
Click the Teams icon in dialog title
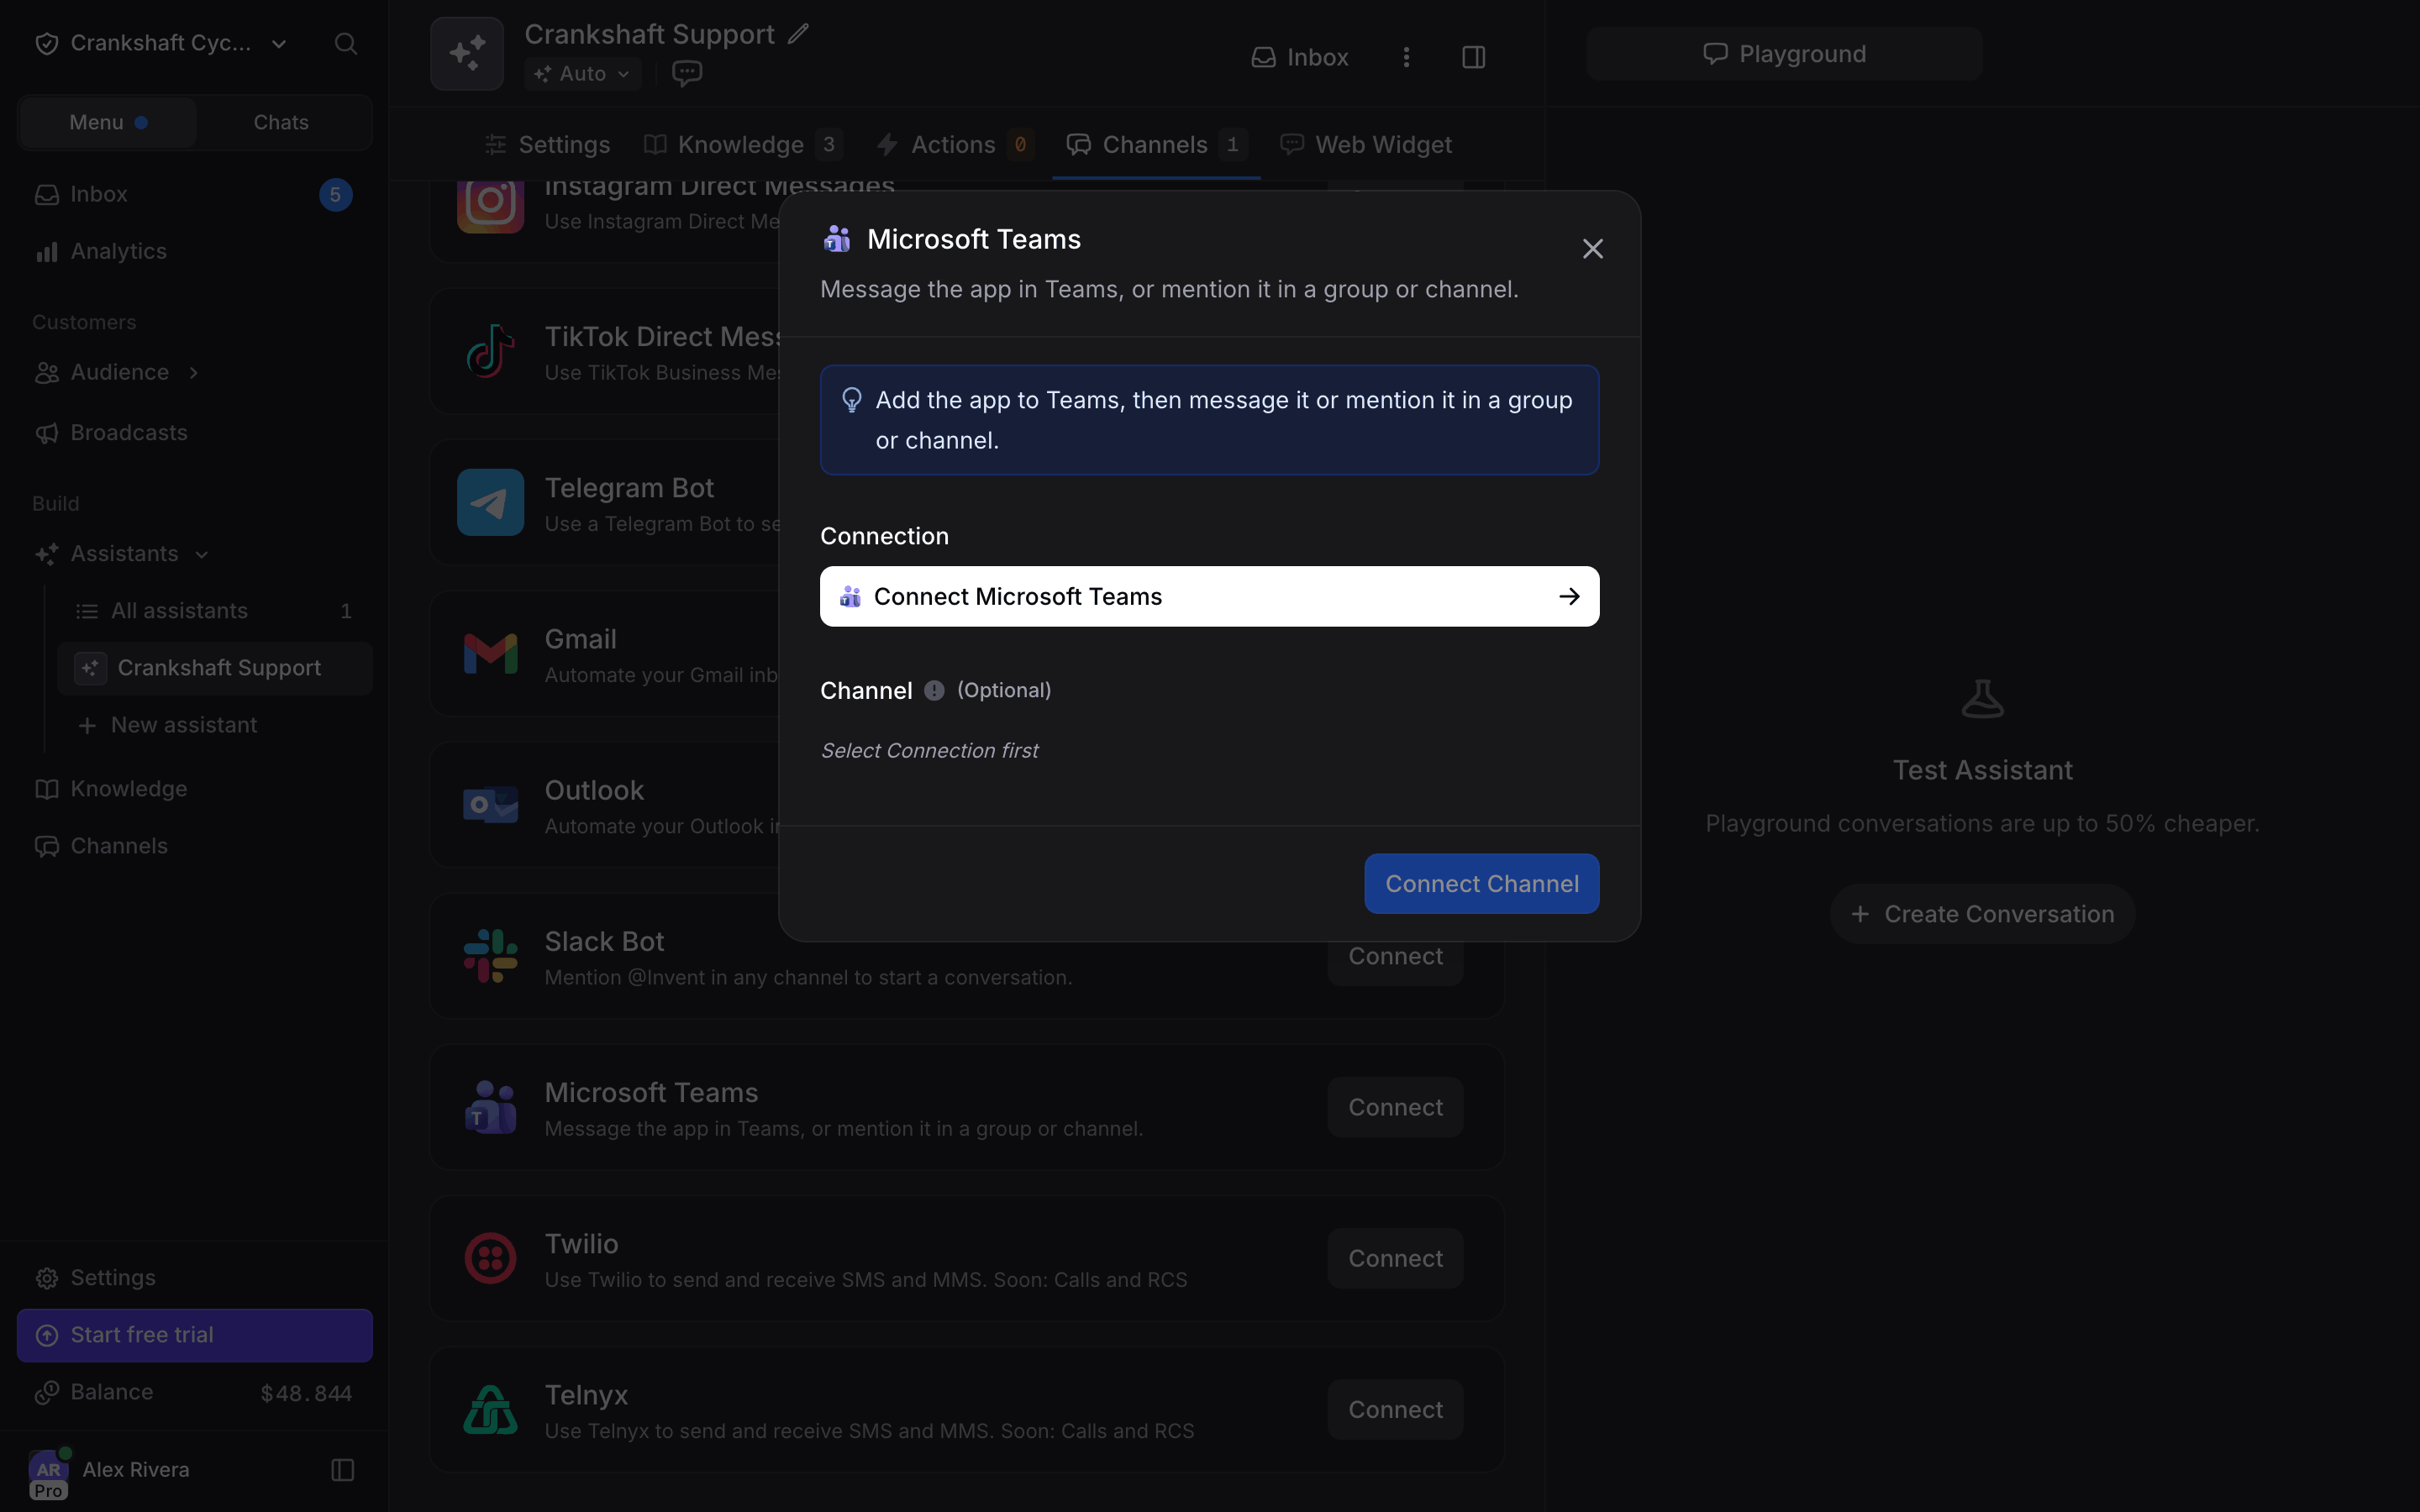837,239
